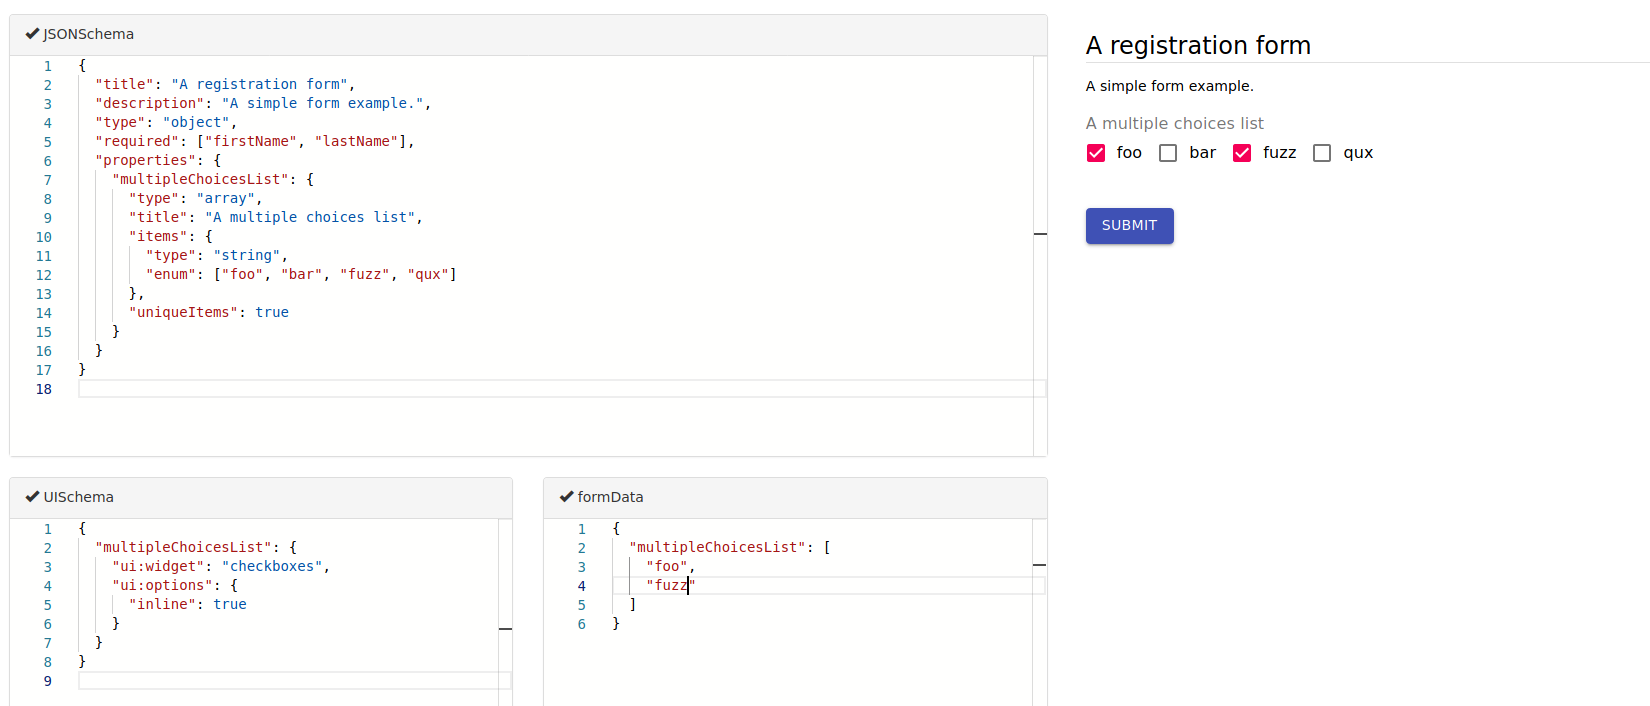Click the UISchema panel header
Image resolution: width=1650 pixels, height=706 pixels.
point(261,498)
